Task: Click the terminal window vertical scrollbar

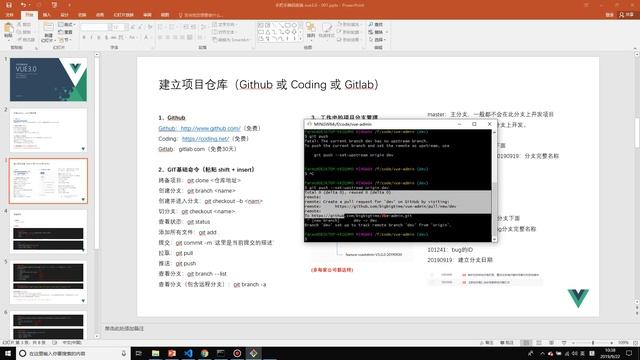Action: (x=494, y=186)
